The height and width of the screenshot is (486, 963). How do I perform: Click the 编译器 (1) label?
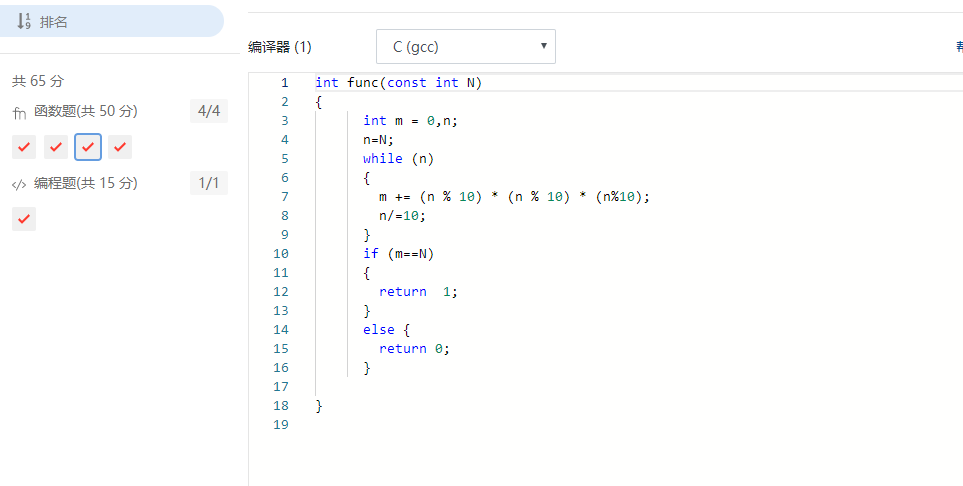click(x=280, y=47)
